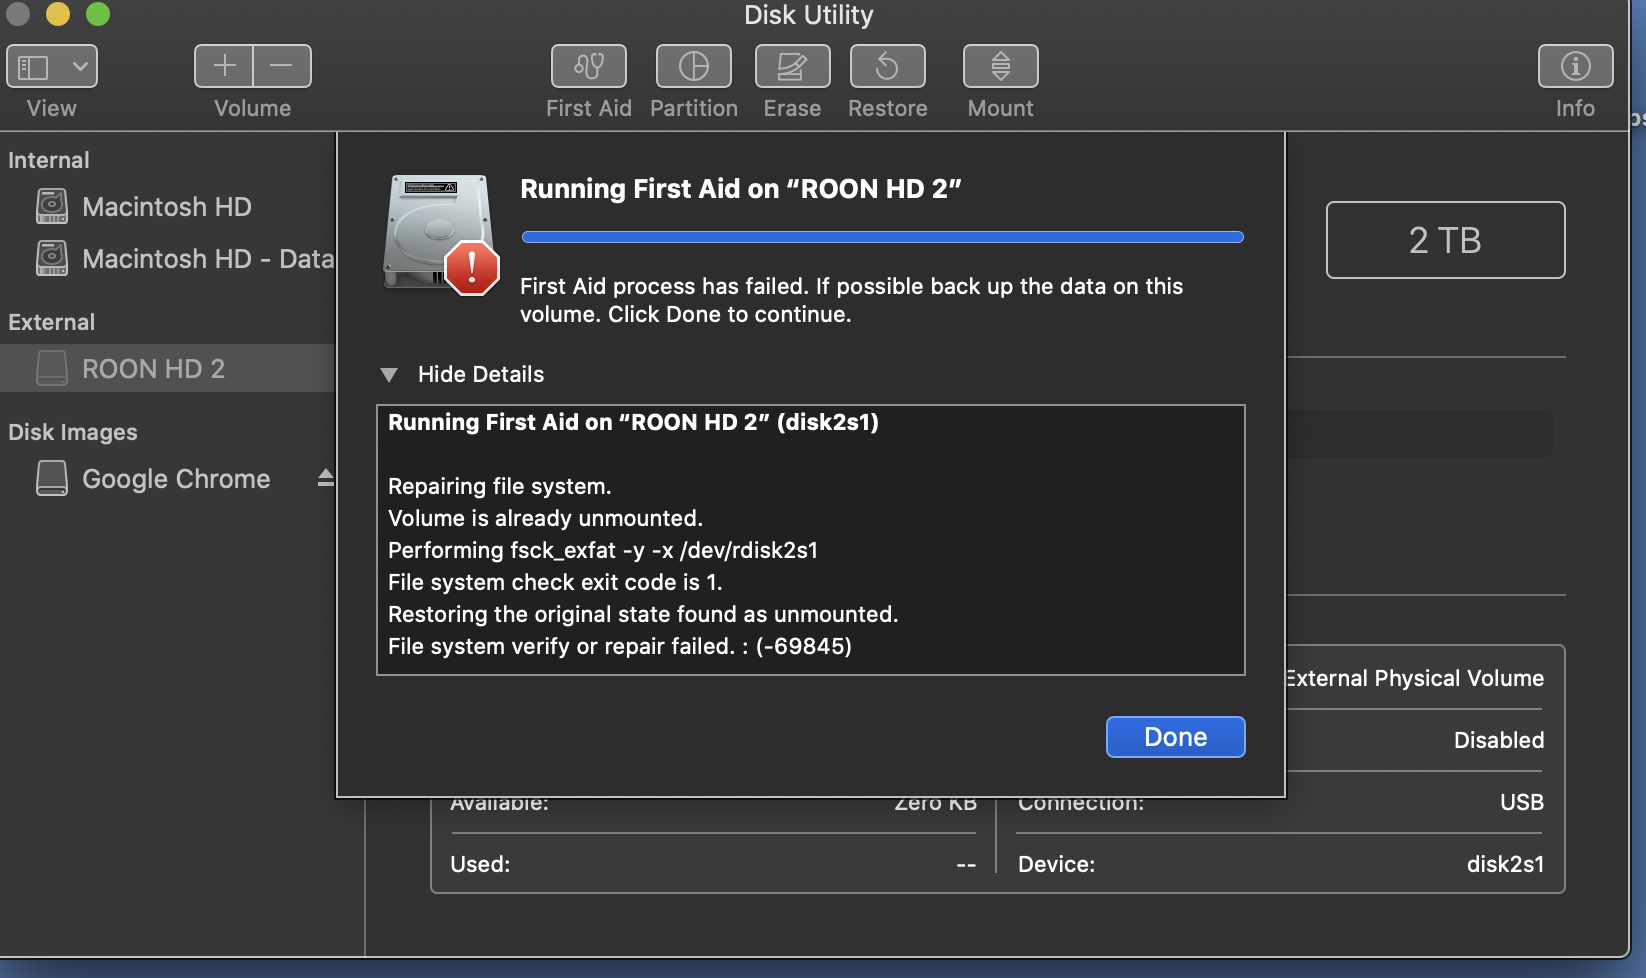The width and height of the screenshot is (1646, 978).
Task: Click the Macintosh HD - Data drive icon
Action: point(52,258)
